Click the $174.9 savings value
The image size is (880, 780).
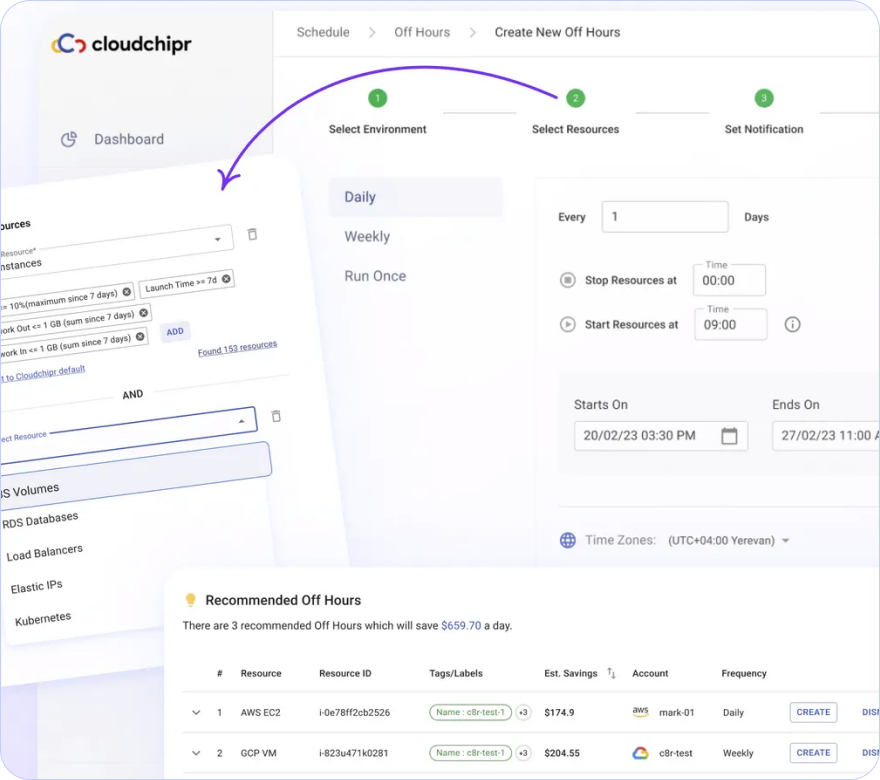pyautogui.click(x=559, y=713)
